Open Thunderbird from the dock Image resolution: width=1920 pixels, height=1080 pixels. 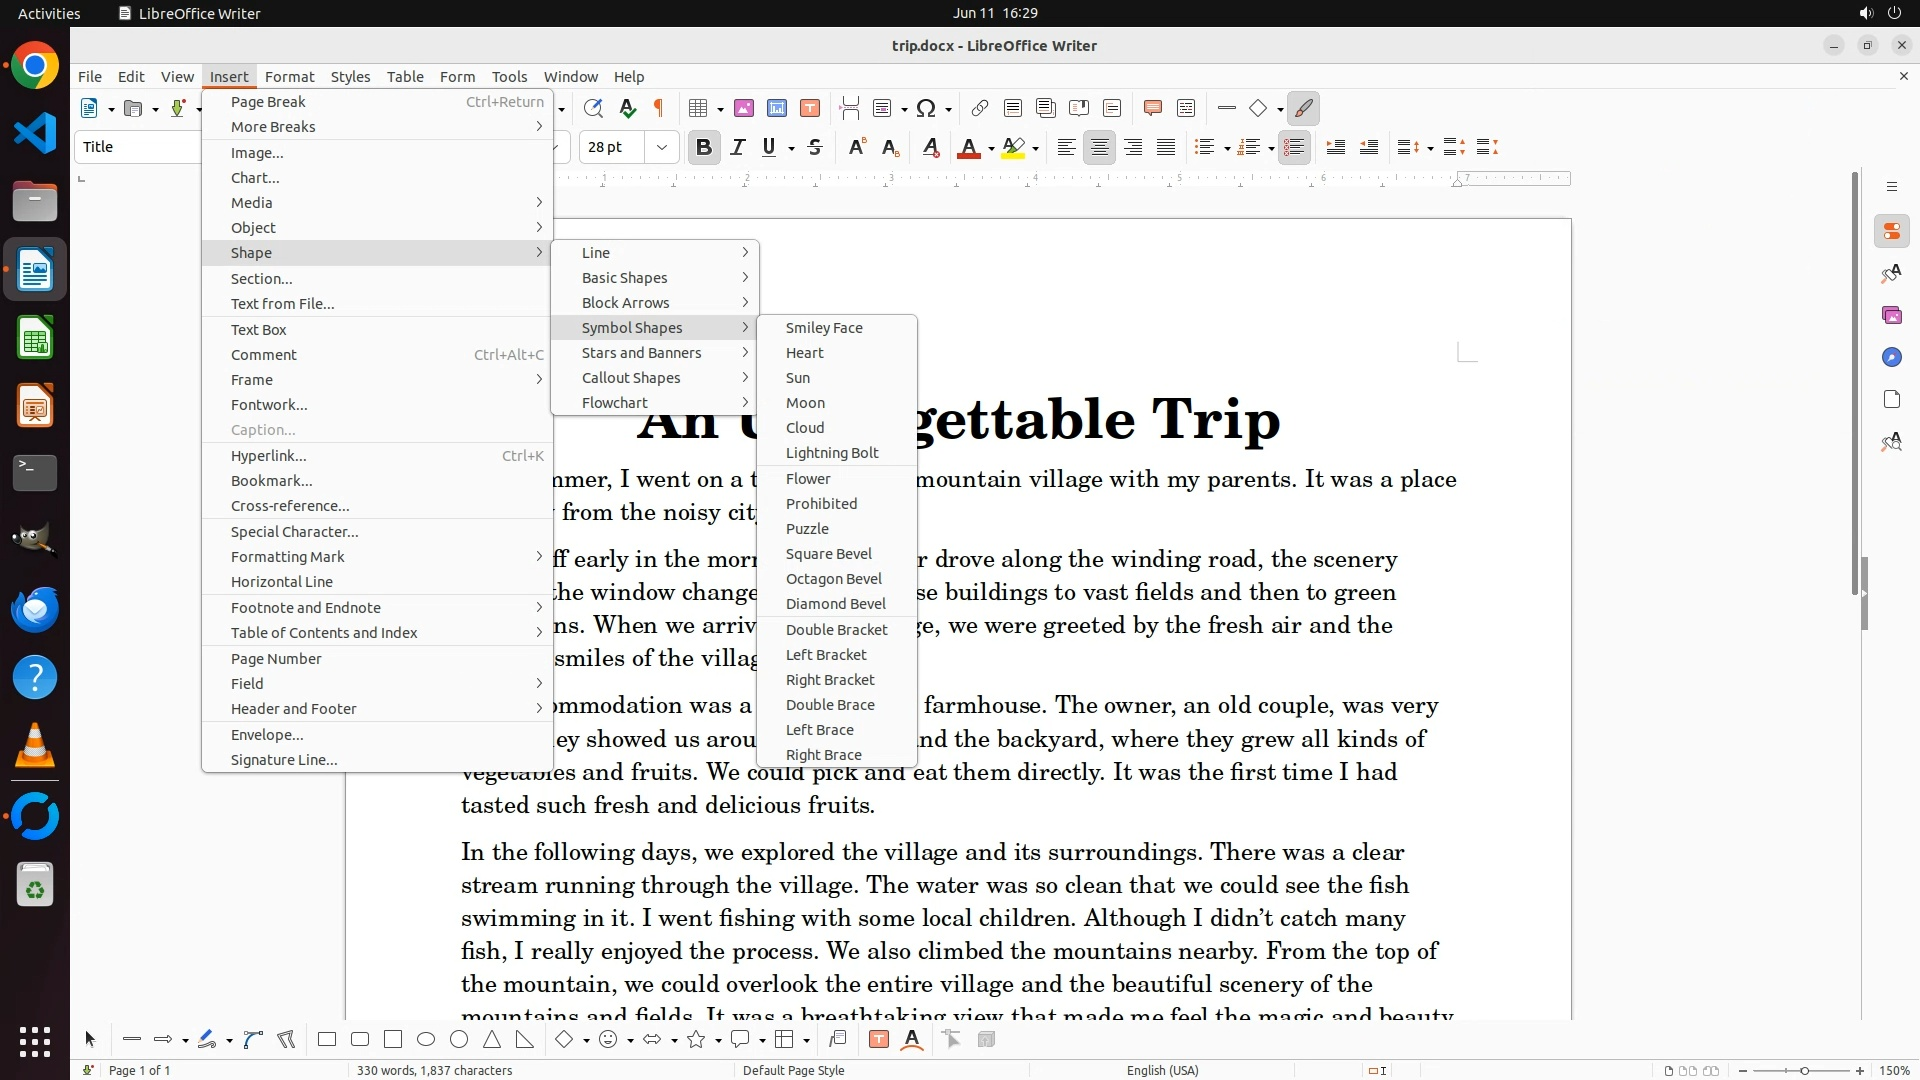35,609
